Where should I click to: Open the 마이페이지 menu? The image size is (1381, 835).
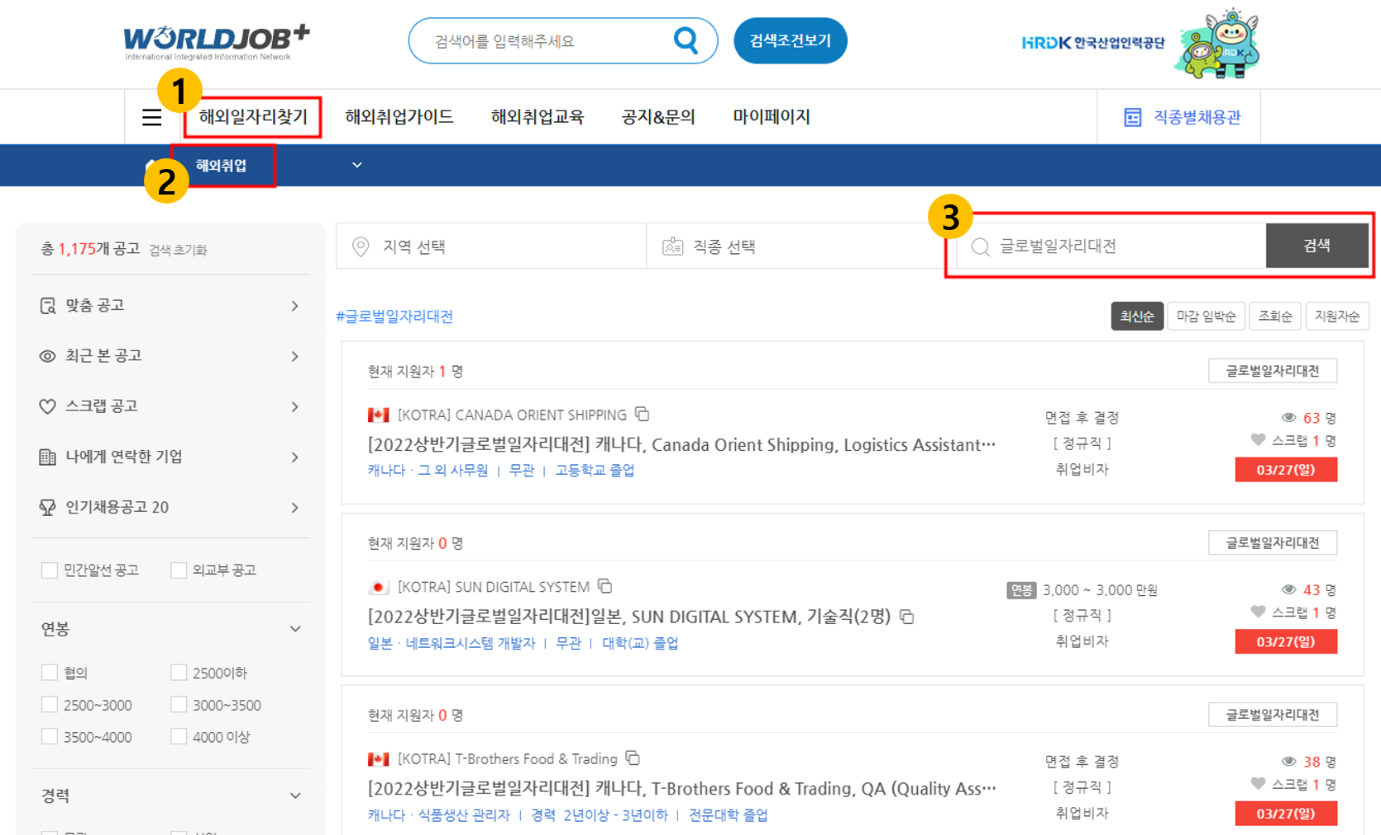tap(771, 117)
